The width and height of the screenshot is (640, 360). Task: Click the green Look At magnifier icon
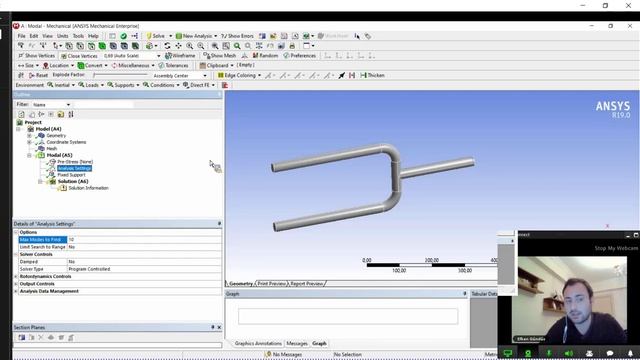tap(237, 46)
